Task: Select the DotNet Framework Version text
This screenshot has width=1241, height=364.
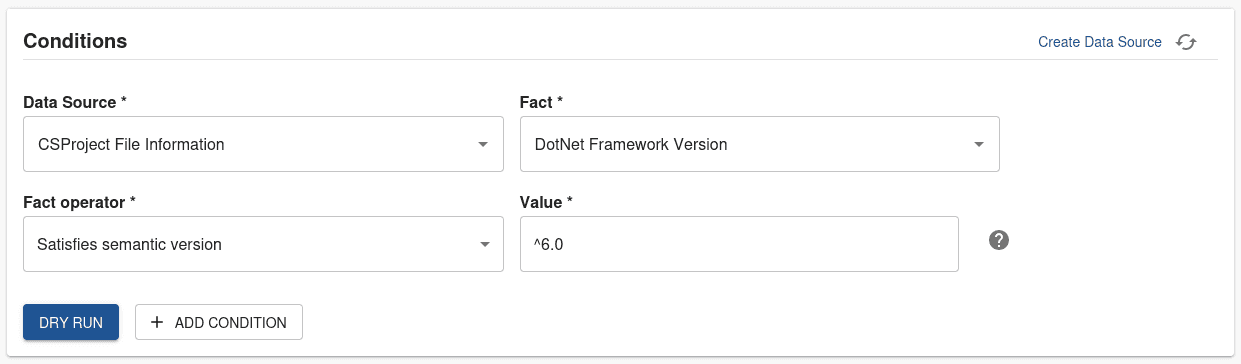Action: click(631, 144)
